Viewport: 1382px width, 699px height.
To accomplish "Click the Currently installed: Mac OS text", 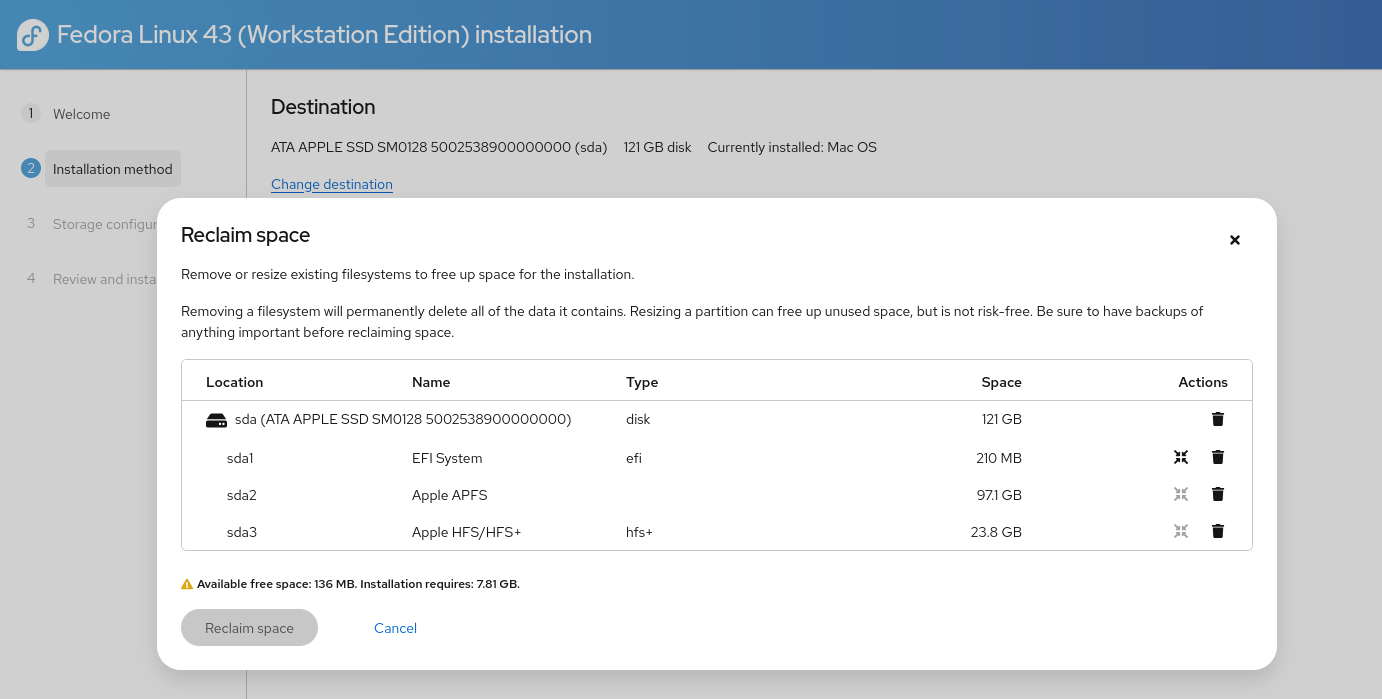I will 792,147.
